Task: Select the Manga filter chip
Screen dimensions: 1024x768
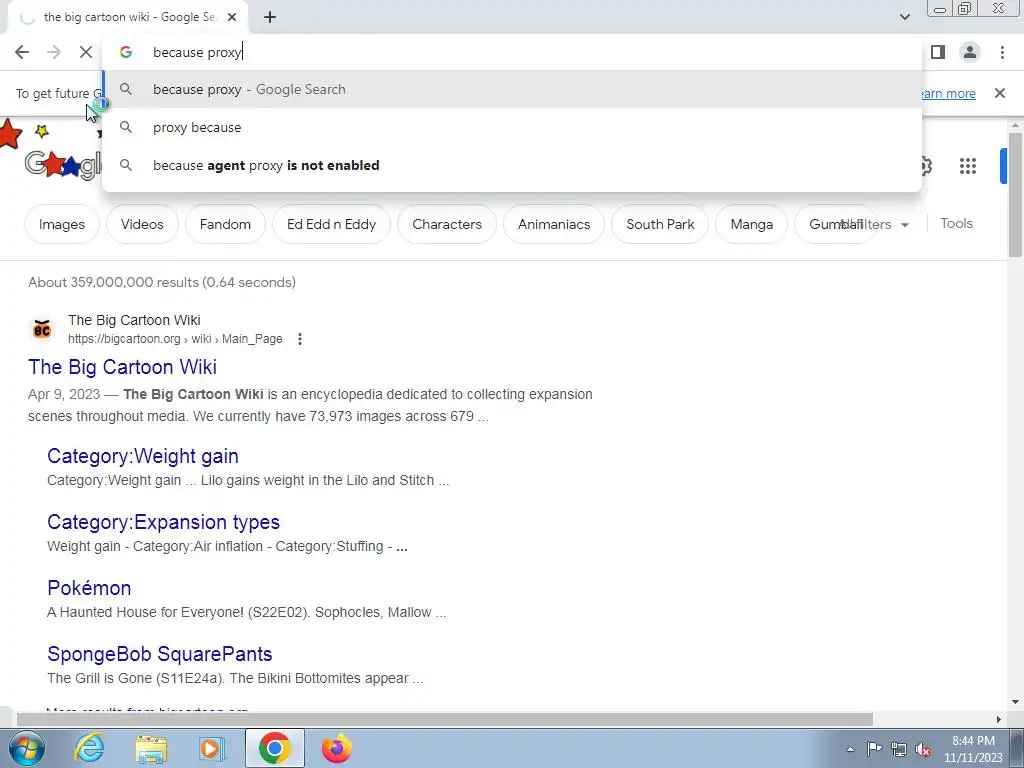Action: click(x=751, y=224)
